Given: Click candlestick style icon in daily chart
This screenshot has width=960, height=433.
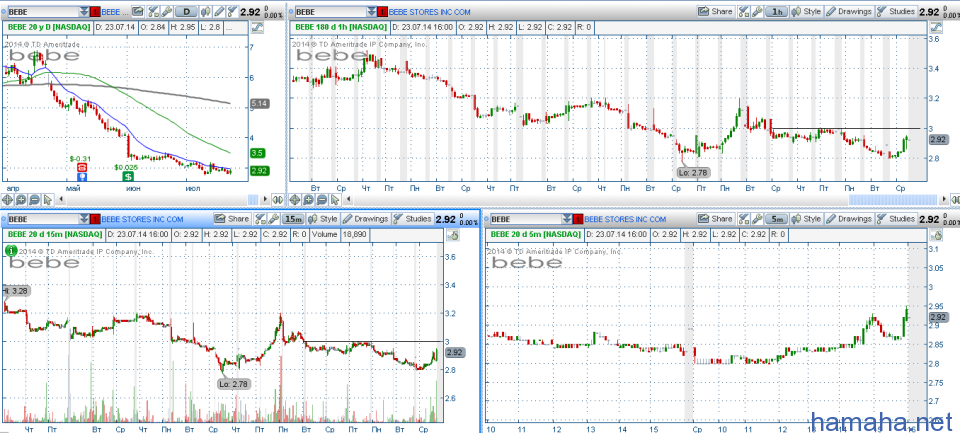Looking at the screenshot, I should (x=206, y=12).
